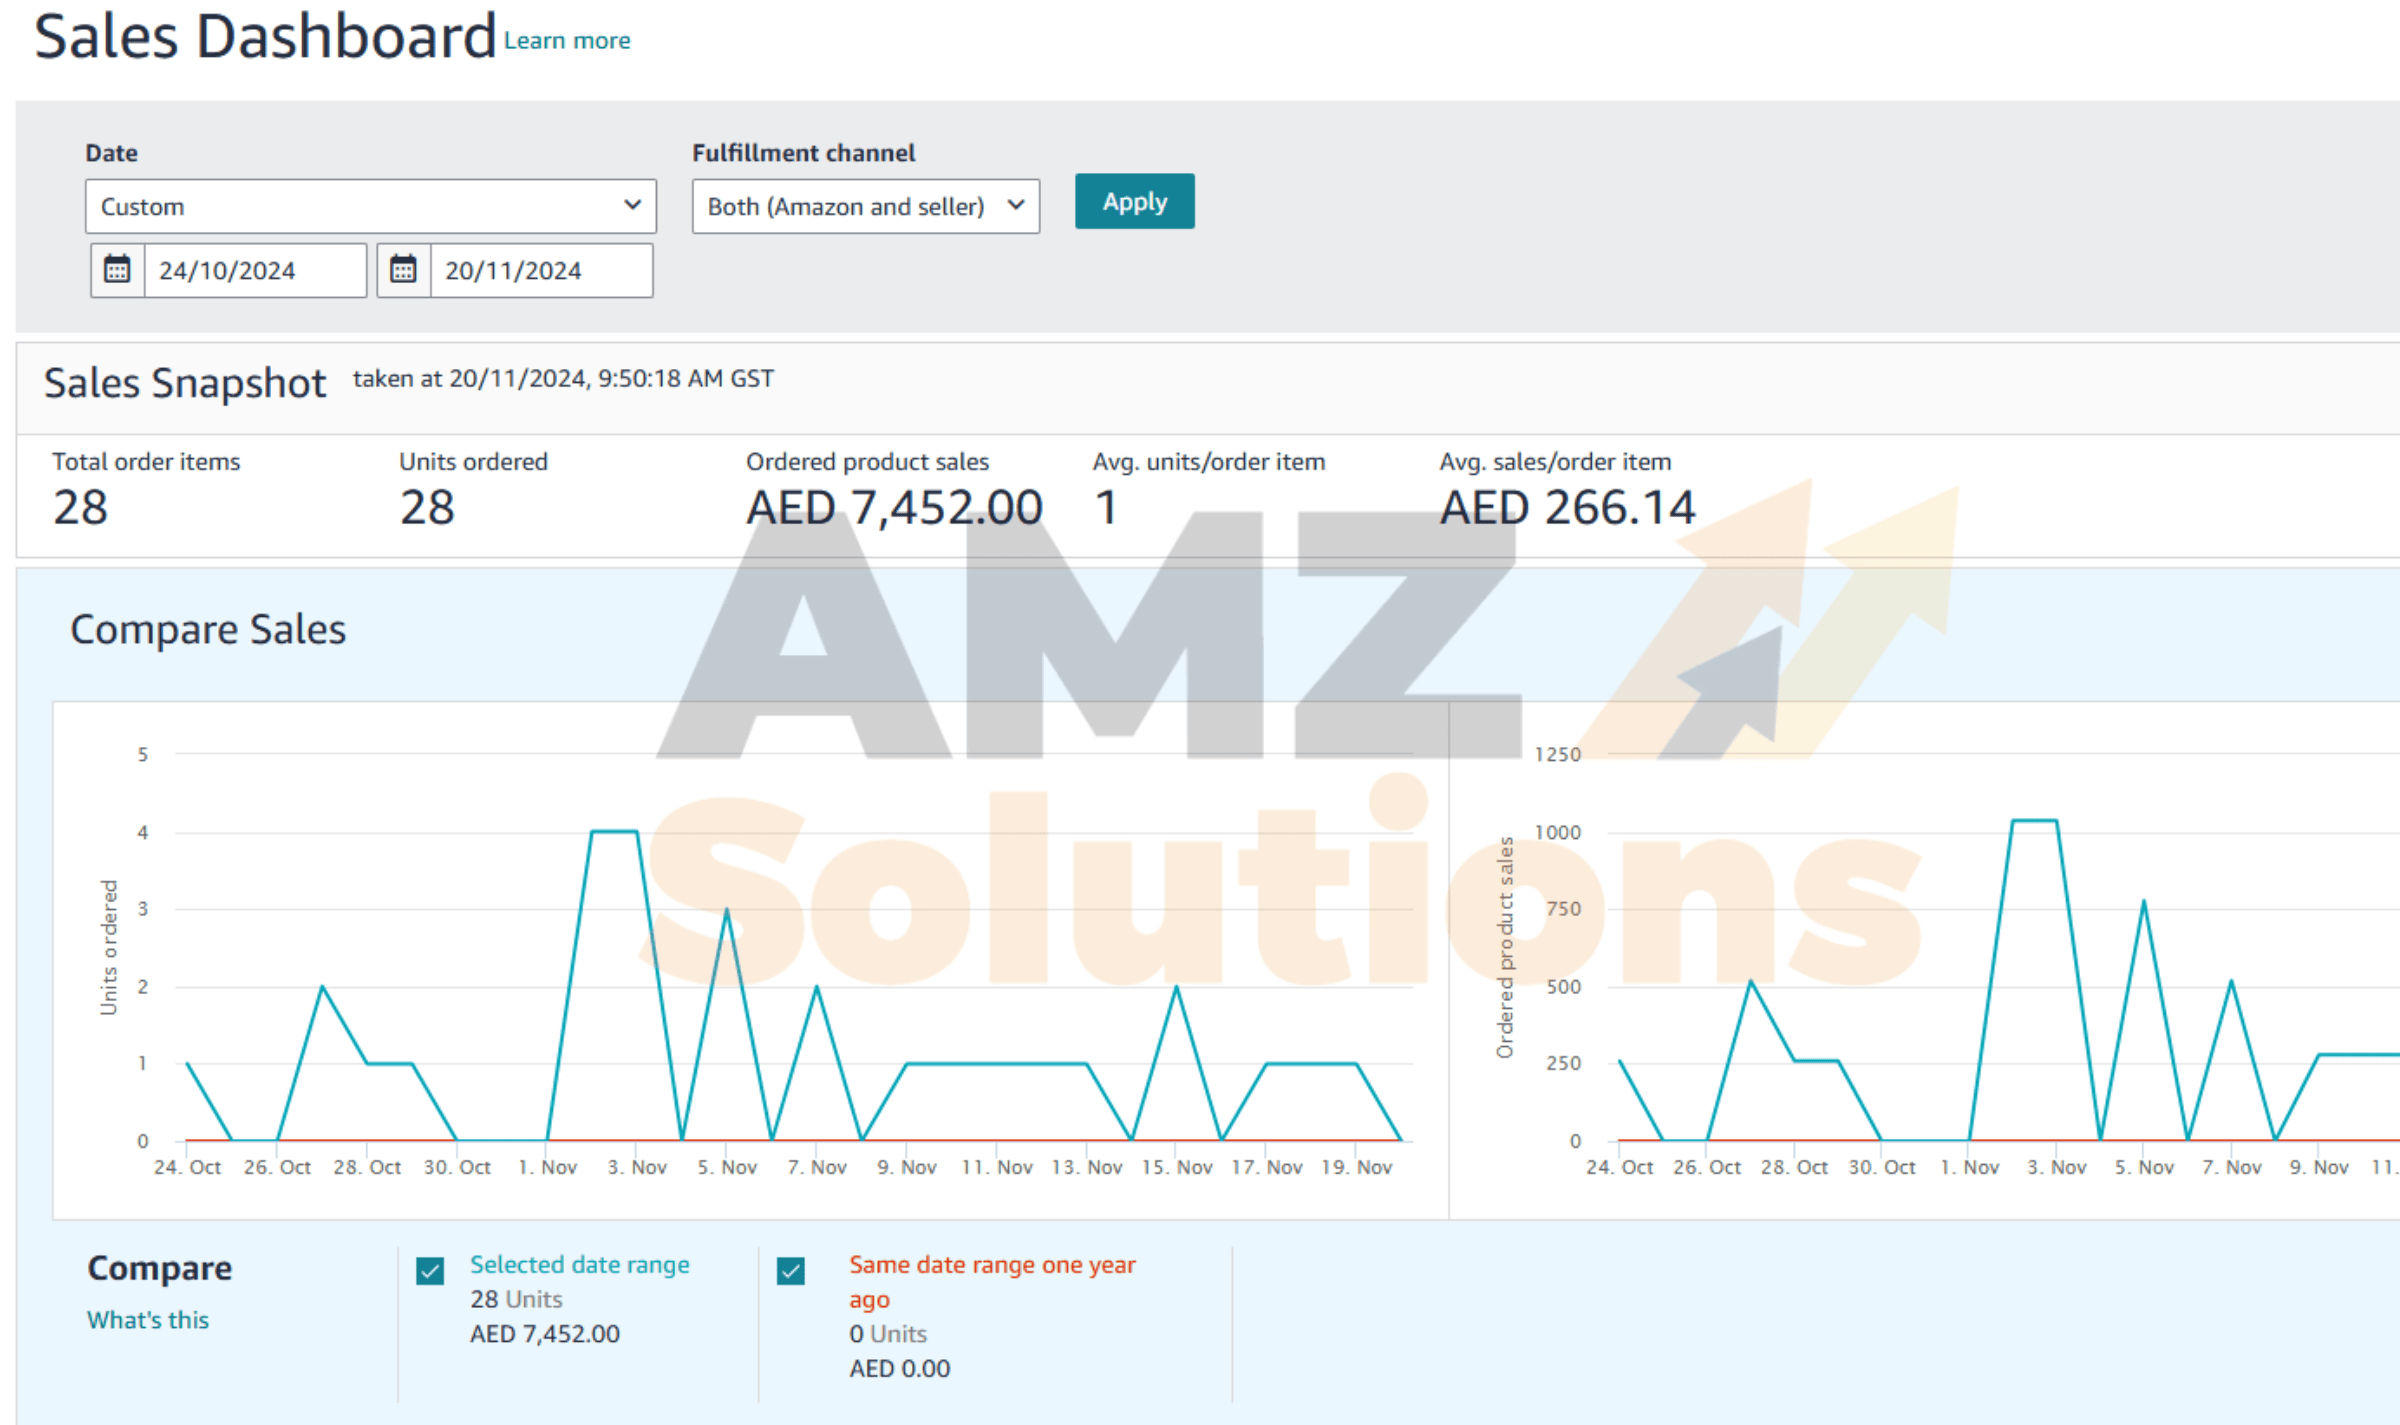Uncheck Selected date range checkbox

(x=430, y=1271)
